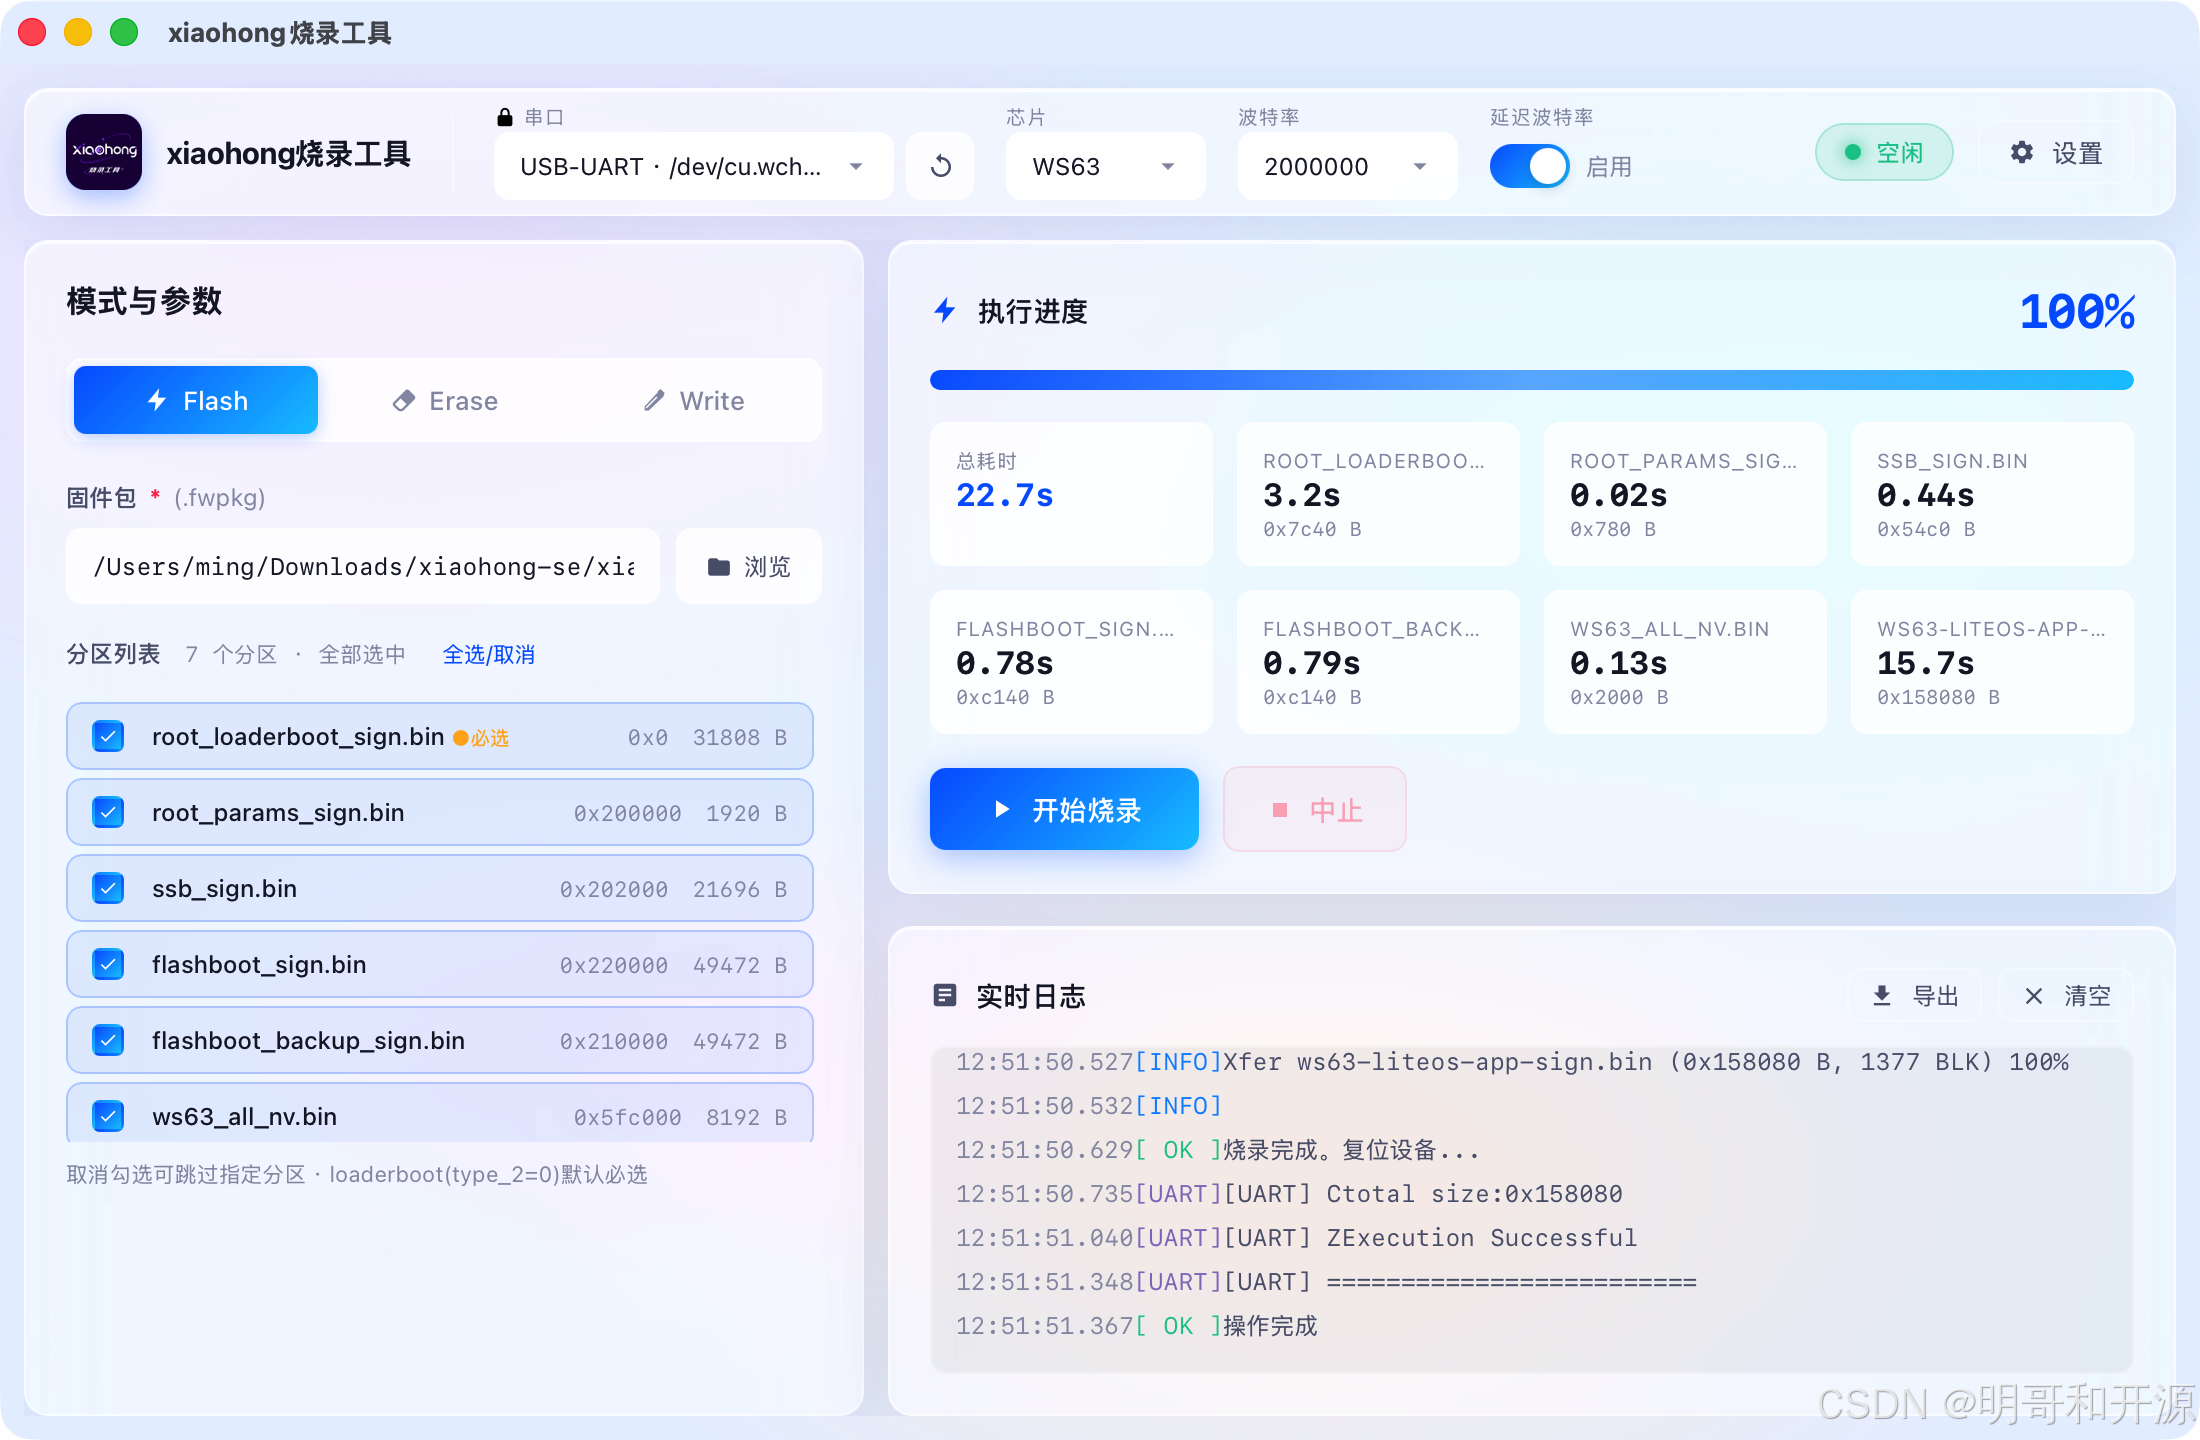Click the lightning icon next to 执行进度

coord(945,311)
